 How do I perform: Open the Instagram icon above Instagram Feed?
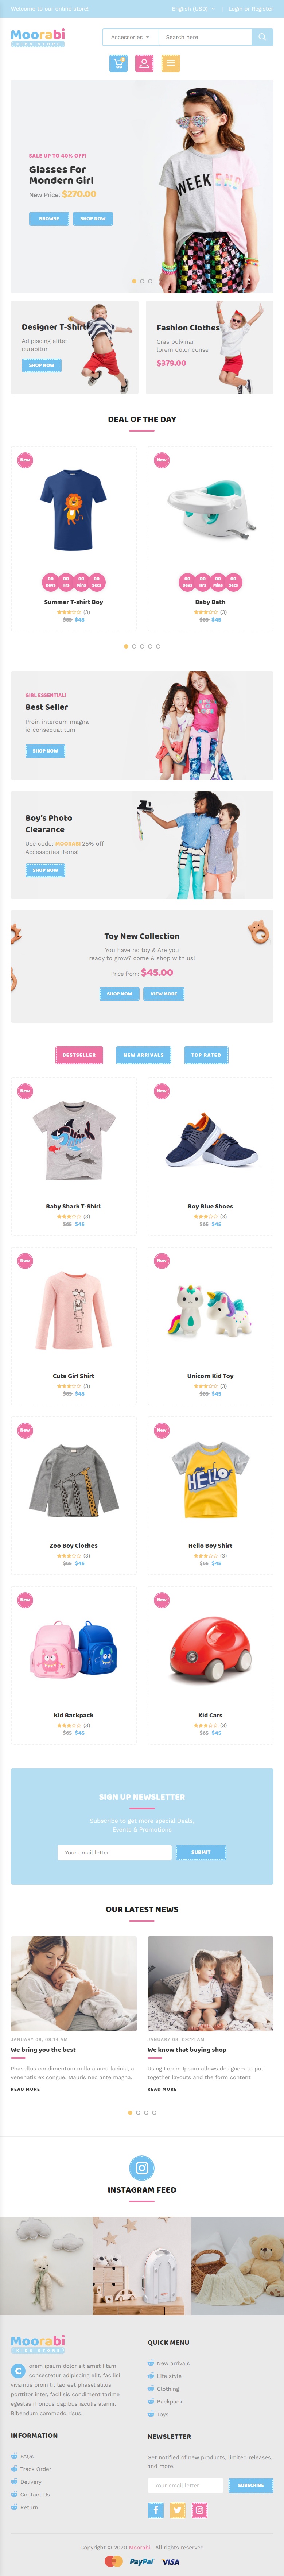click(142, 2167)
